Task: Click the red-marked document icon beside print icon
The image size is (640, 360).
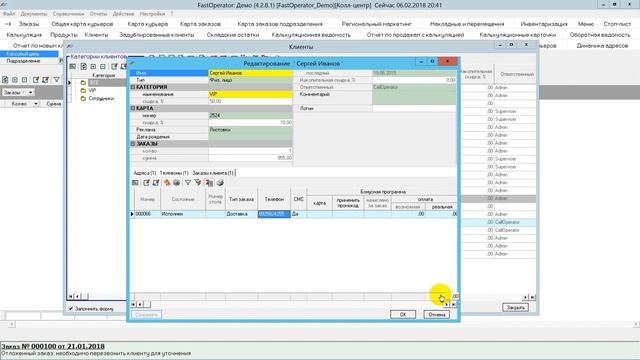Action: [209, 183]
